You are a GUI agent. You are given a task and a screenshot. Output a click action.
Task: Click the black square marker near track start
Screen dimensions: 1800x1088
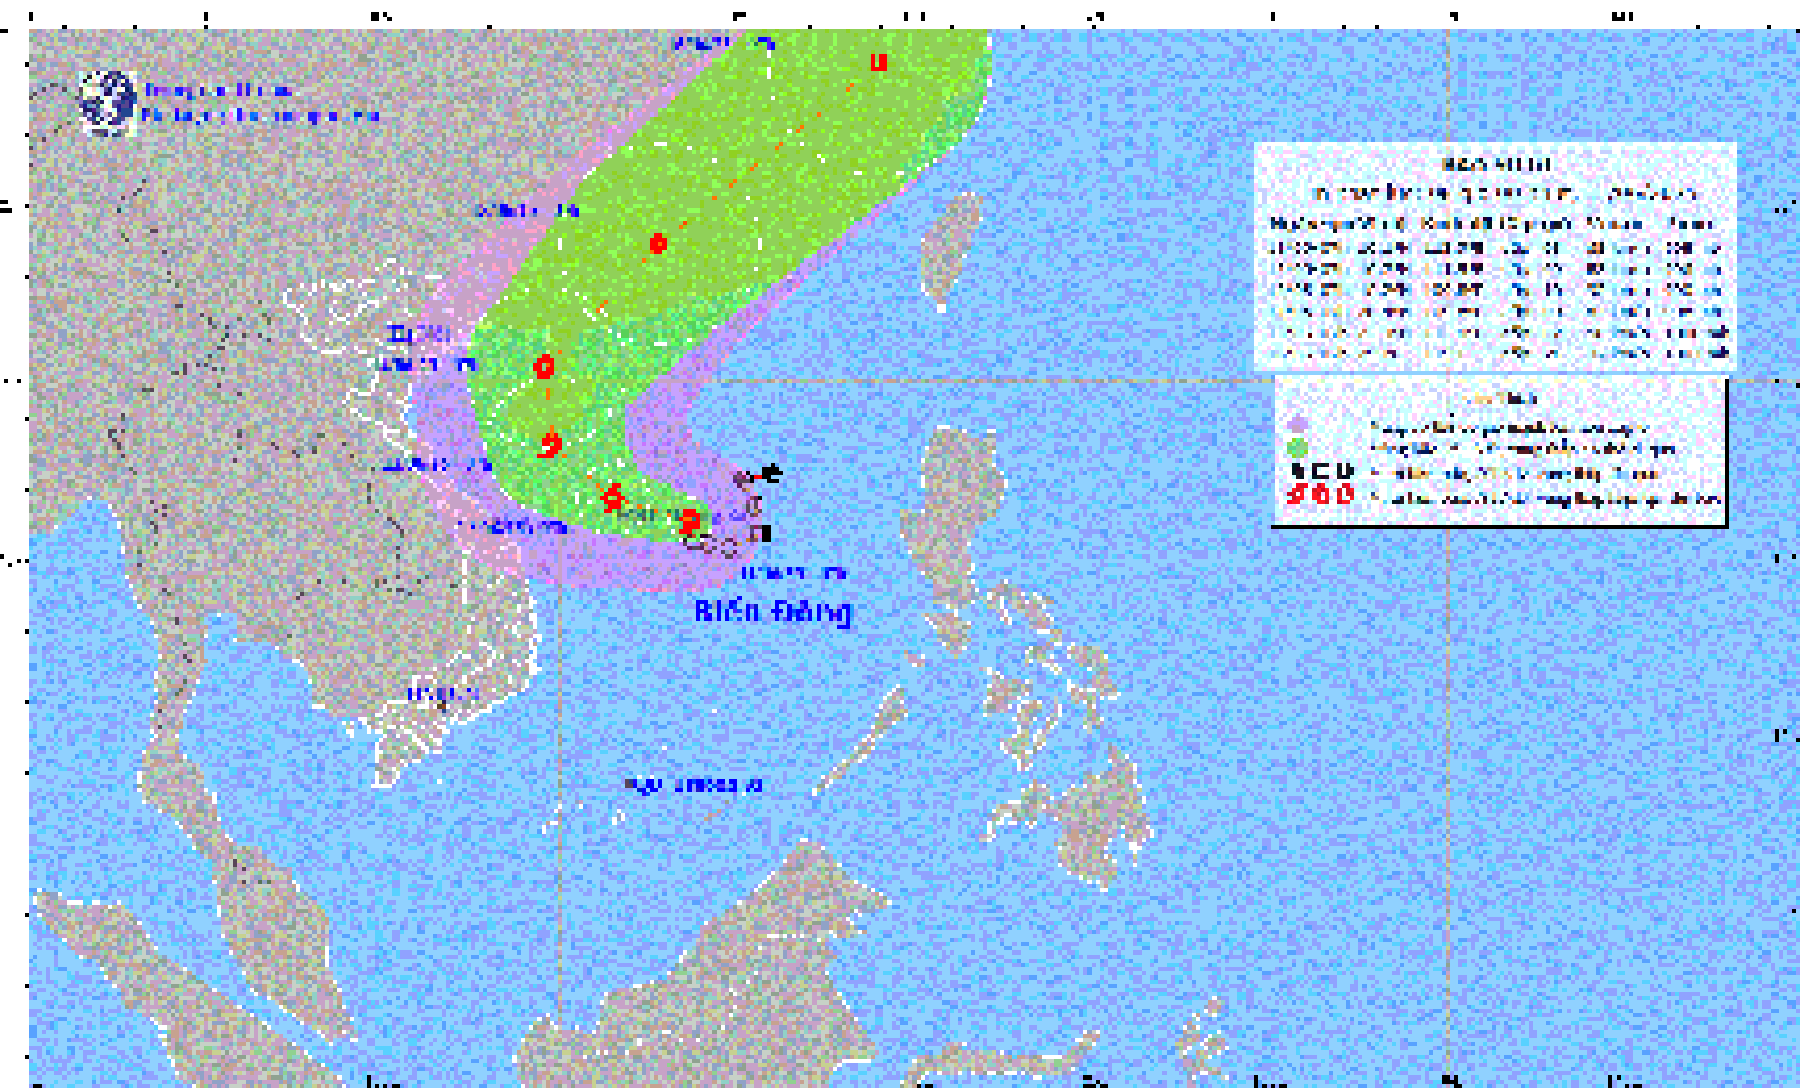pos(762,533)
